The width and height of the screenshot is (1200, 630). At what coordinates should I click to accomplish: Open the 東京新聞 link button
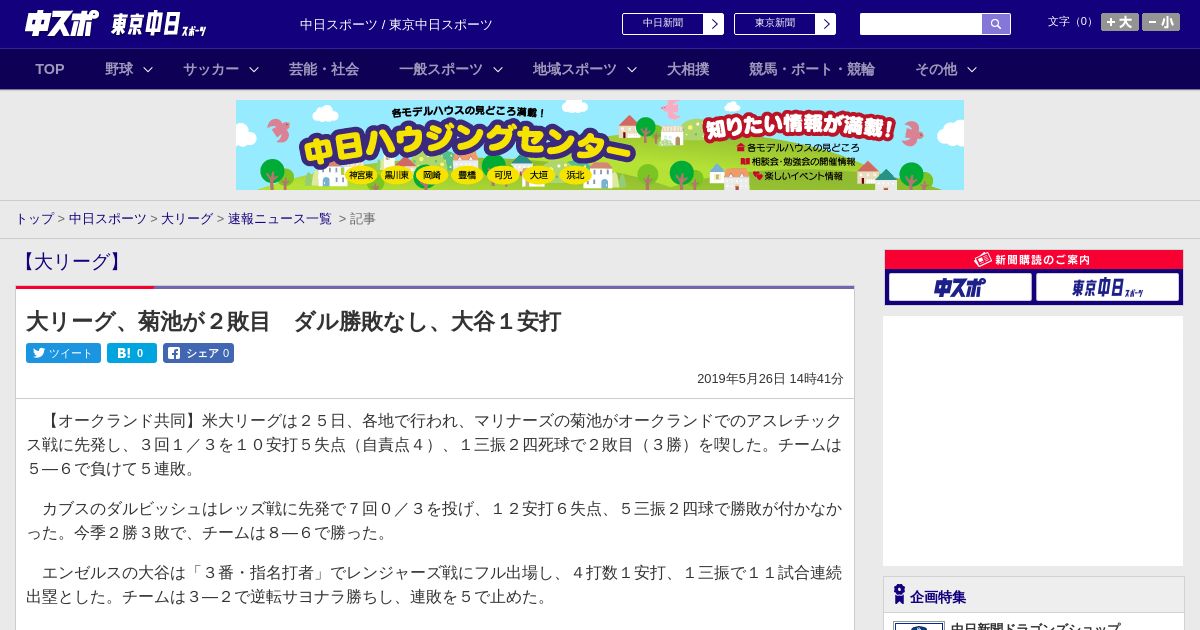(x=775, y=24)
